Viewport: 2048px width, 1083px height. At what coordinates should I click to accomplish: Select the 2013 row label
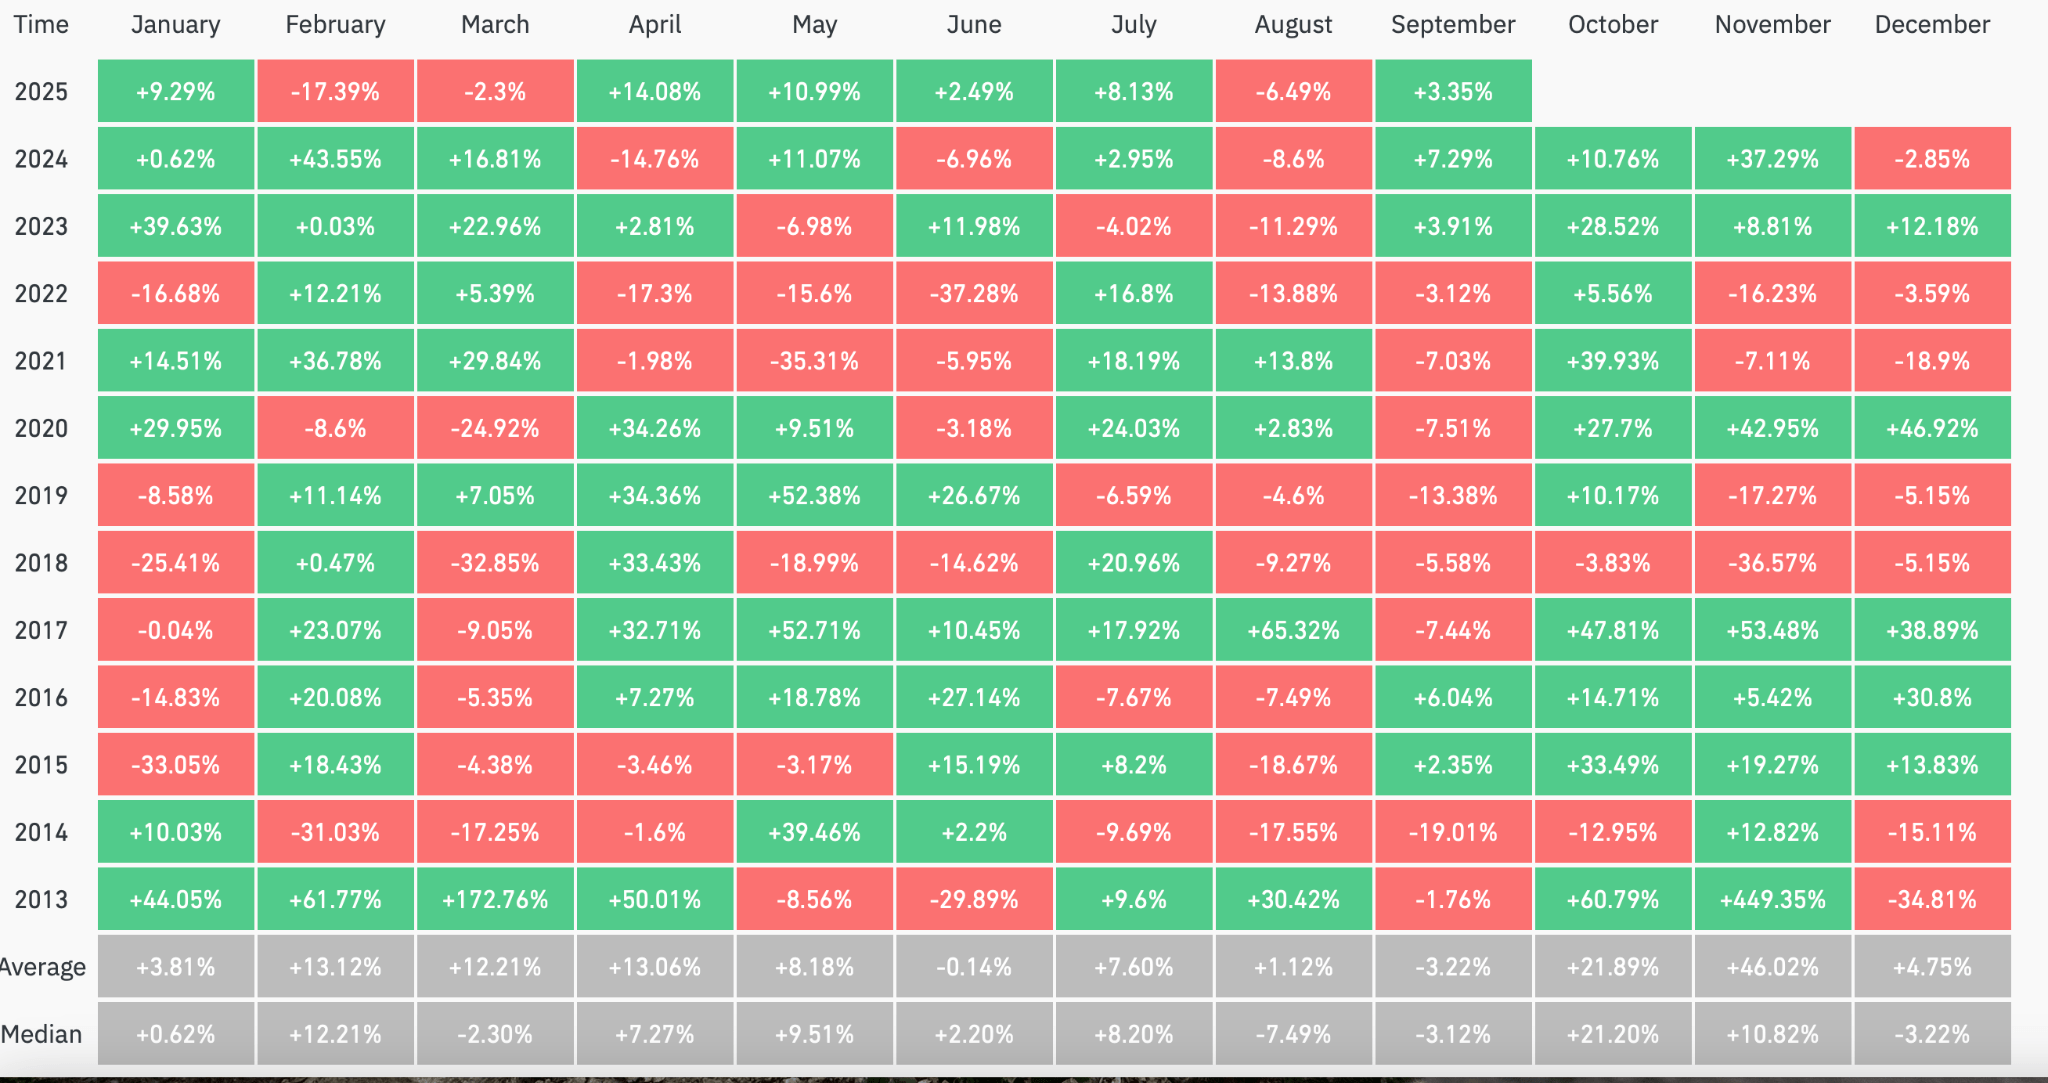(x=41, y=899)
